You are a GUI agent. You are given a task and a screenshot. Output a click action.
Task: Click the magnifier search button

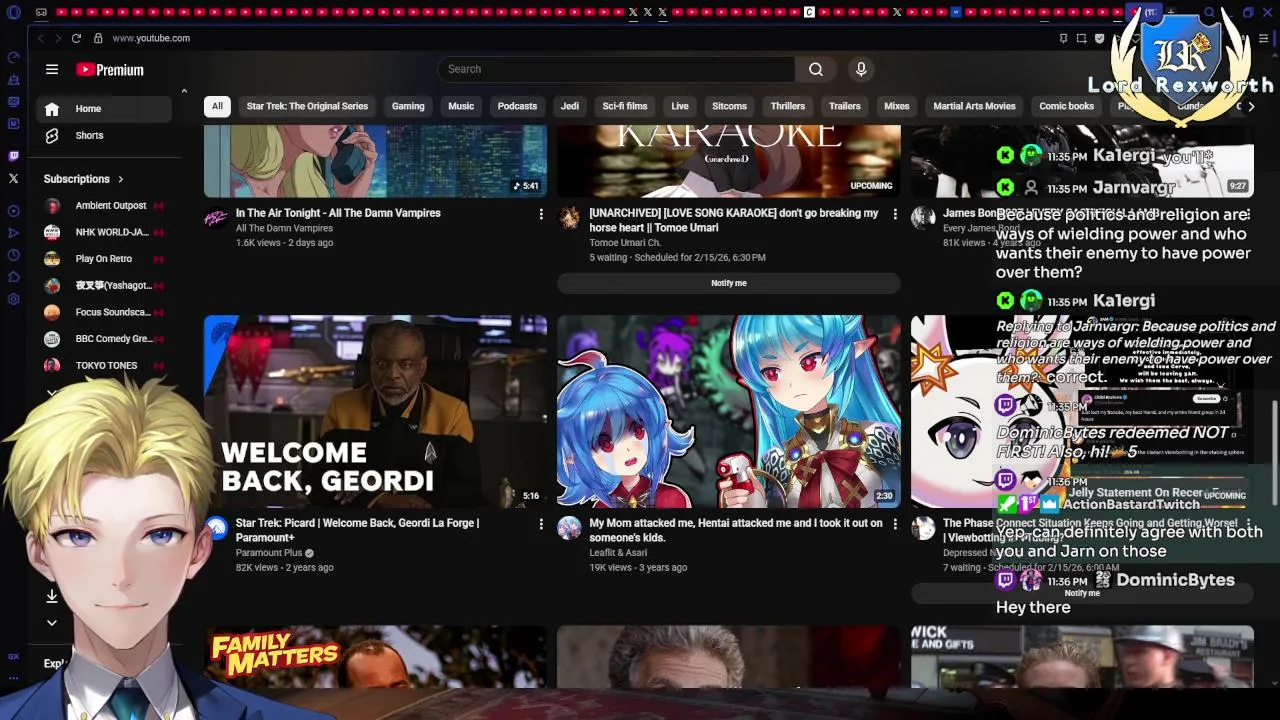(x=816, y=69)
